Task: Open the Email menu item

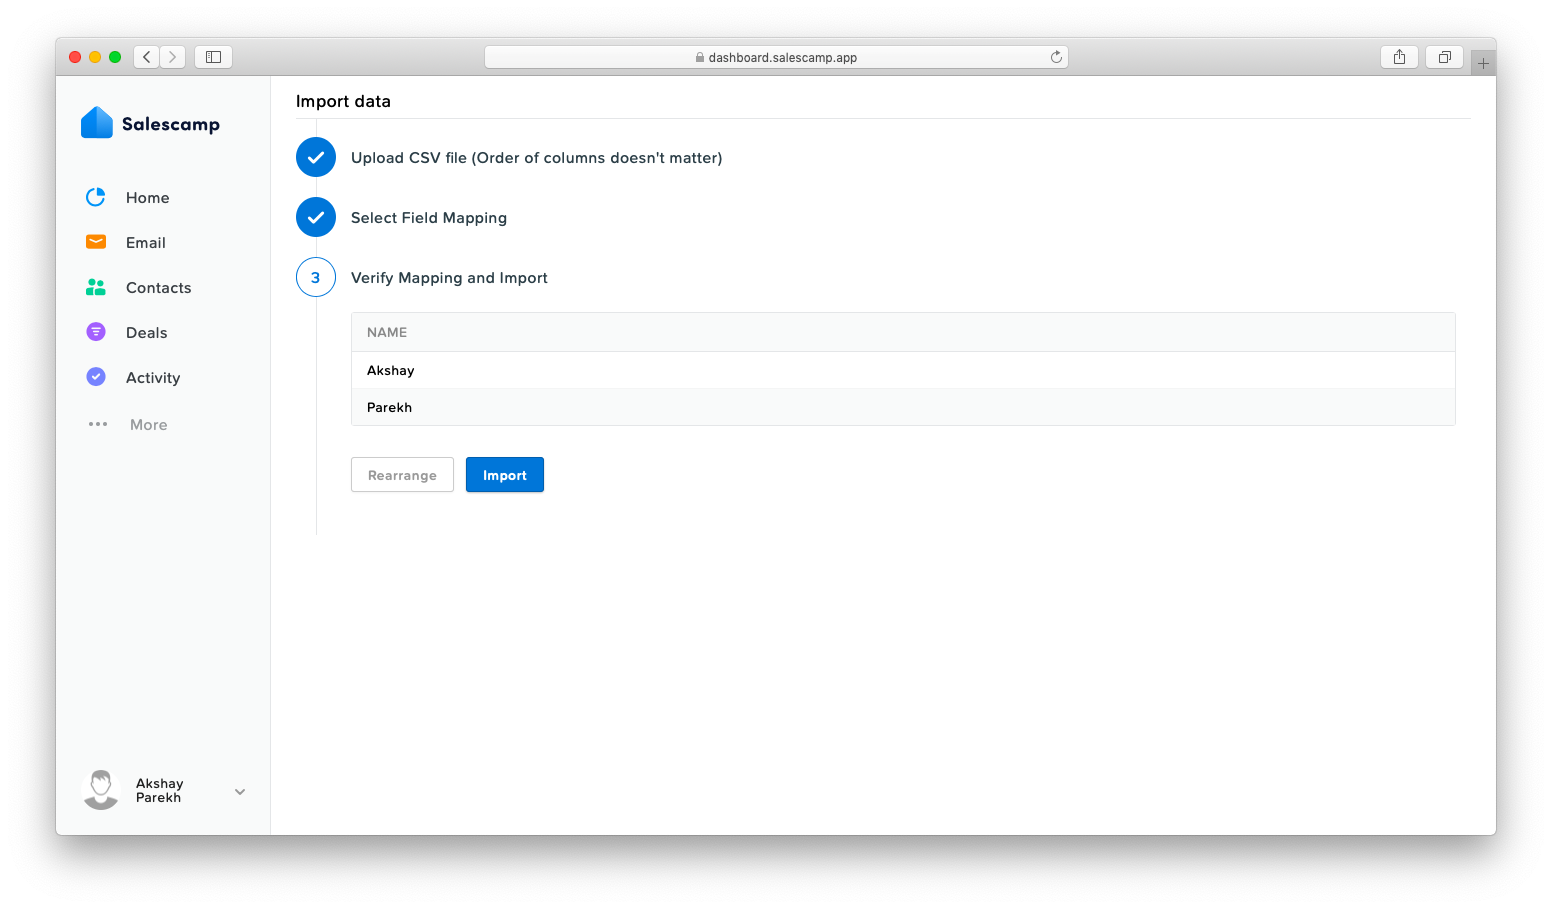Action: (146, 243)
